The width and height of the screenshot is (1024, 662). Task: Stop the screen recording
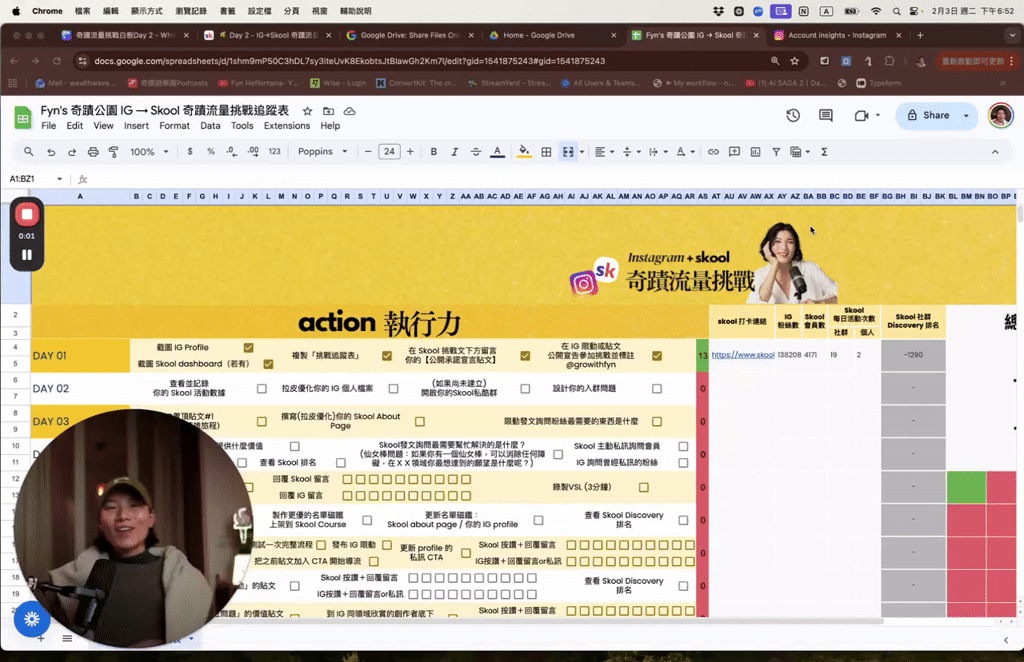27,214
